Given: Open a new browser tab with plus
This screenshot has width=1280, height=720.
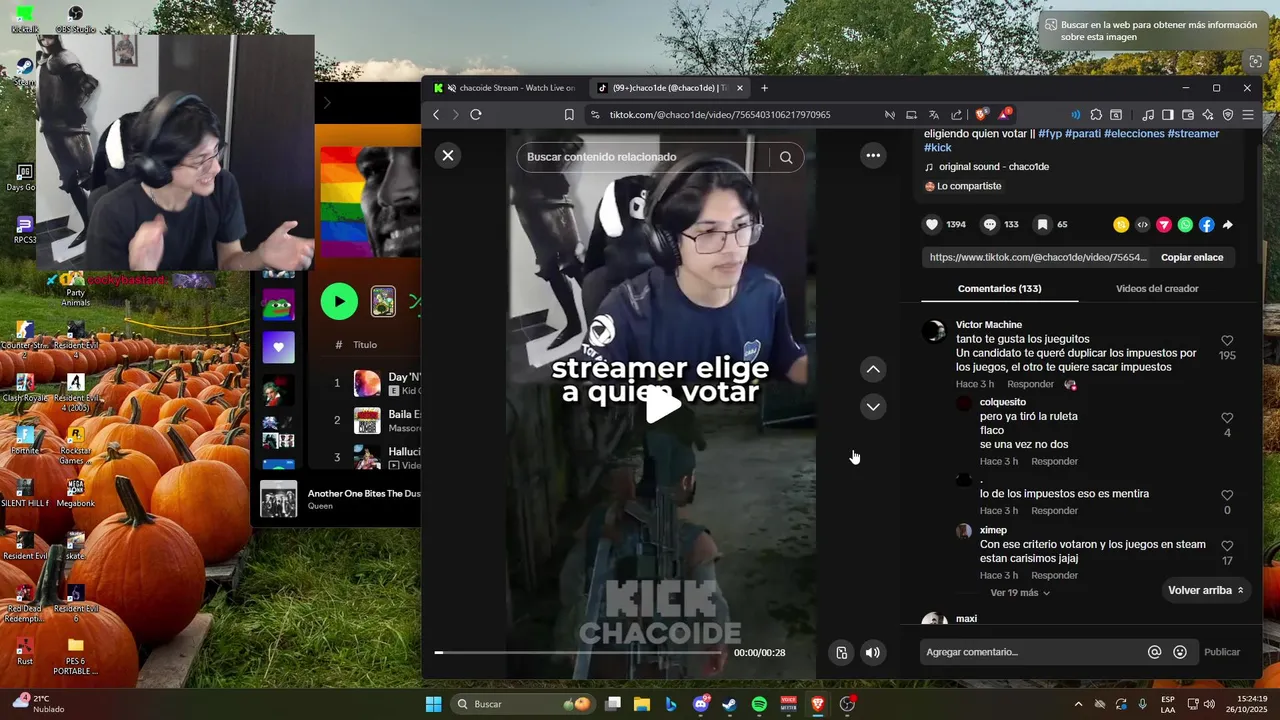Looking at the screenshot, I should tap(764, 88).
